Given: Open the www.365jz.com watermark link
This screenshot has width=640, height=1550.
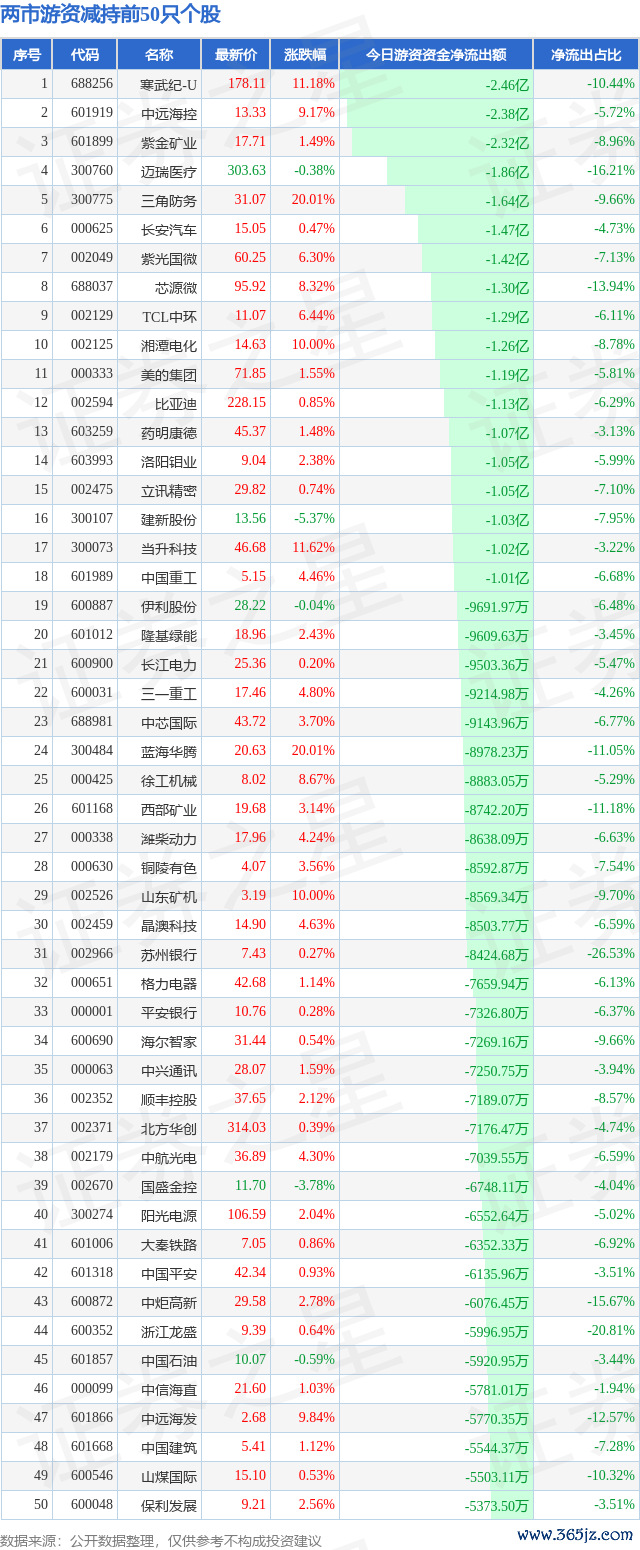Looking at the screenshot, I should point(574,1535).
